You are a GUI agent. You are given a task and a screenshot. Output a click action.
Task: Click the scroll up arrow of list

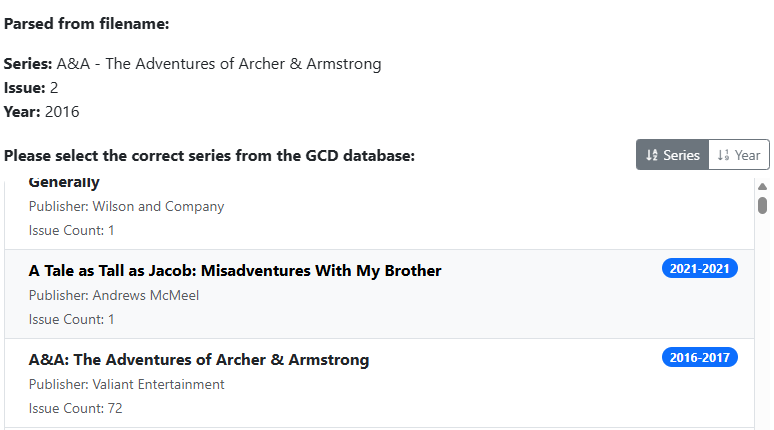click(x=762, y=186)
